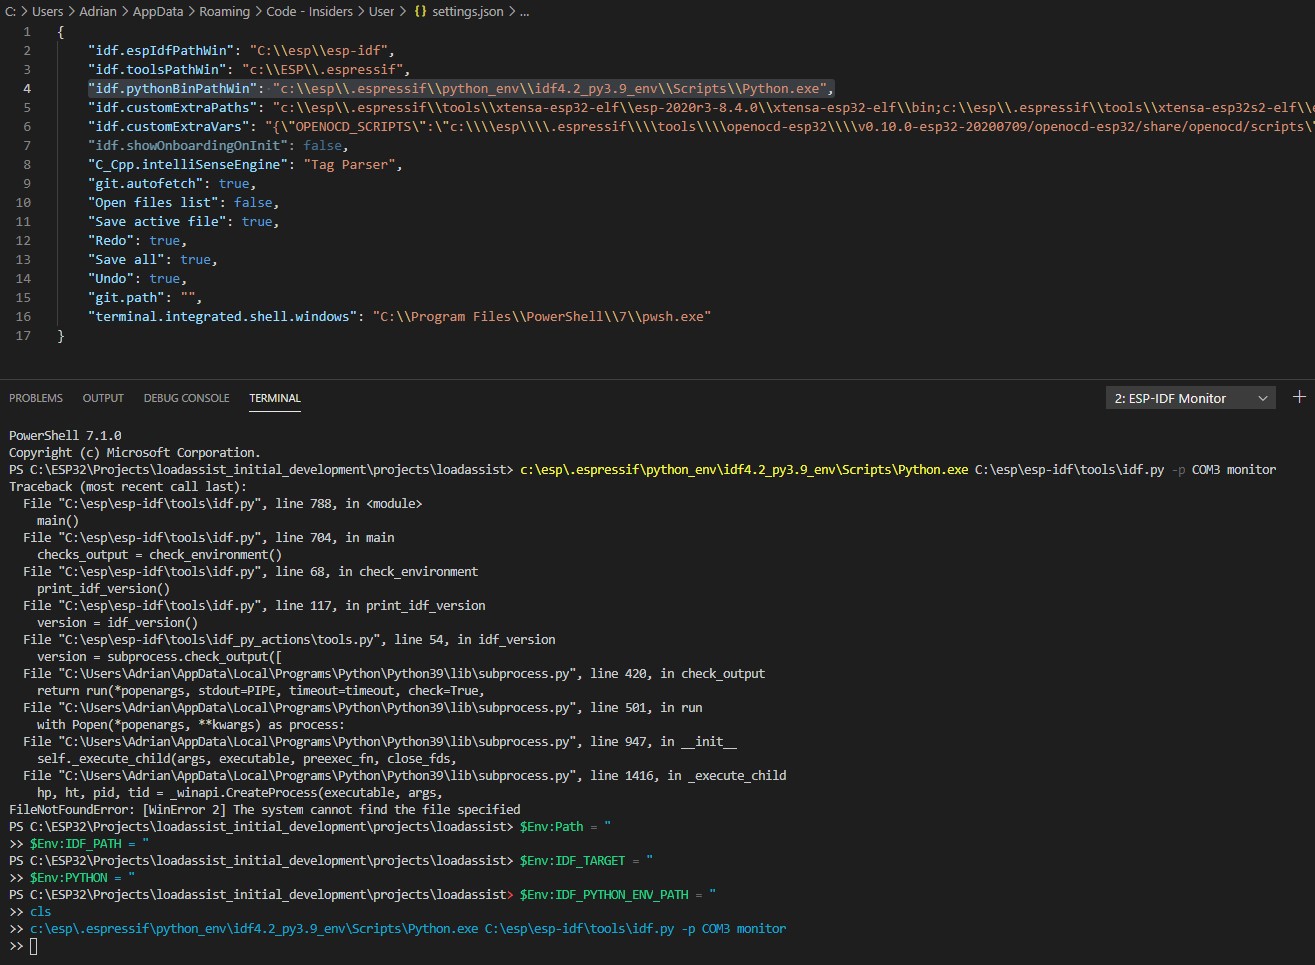Click the "idf.customExtraPaths" key
Image resolution: width=1315 pixels, height=965 pixels.
[172, 107]
